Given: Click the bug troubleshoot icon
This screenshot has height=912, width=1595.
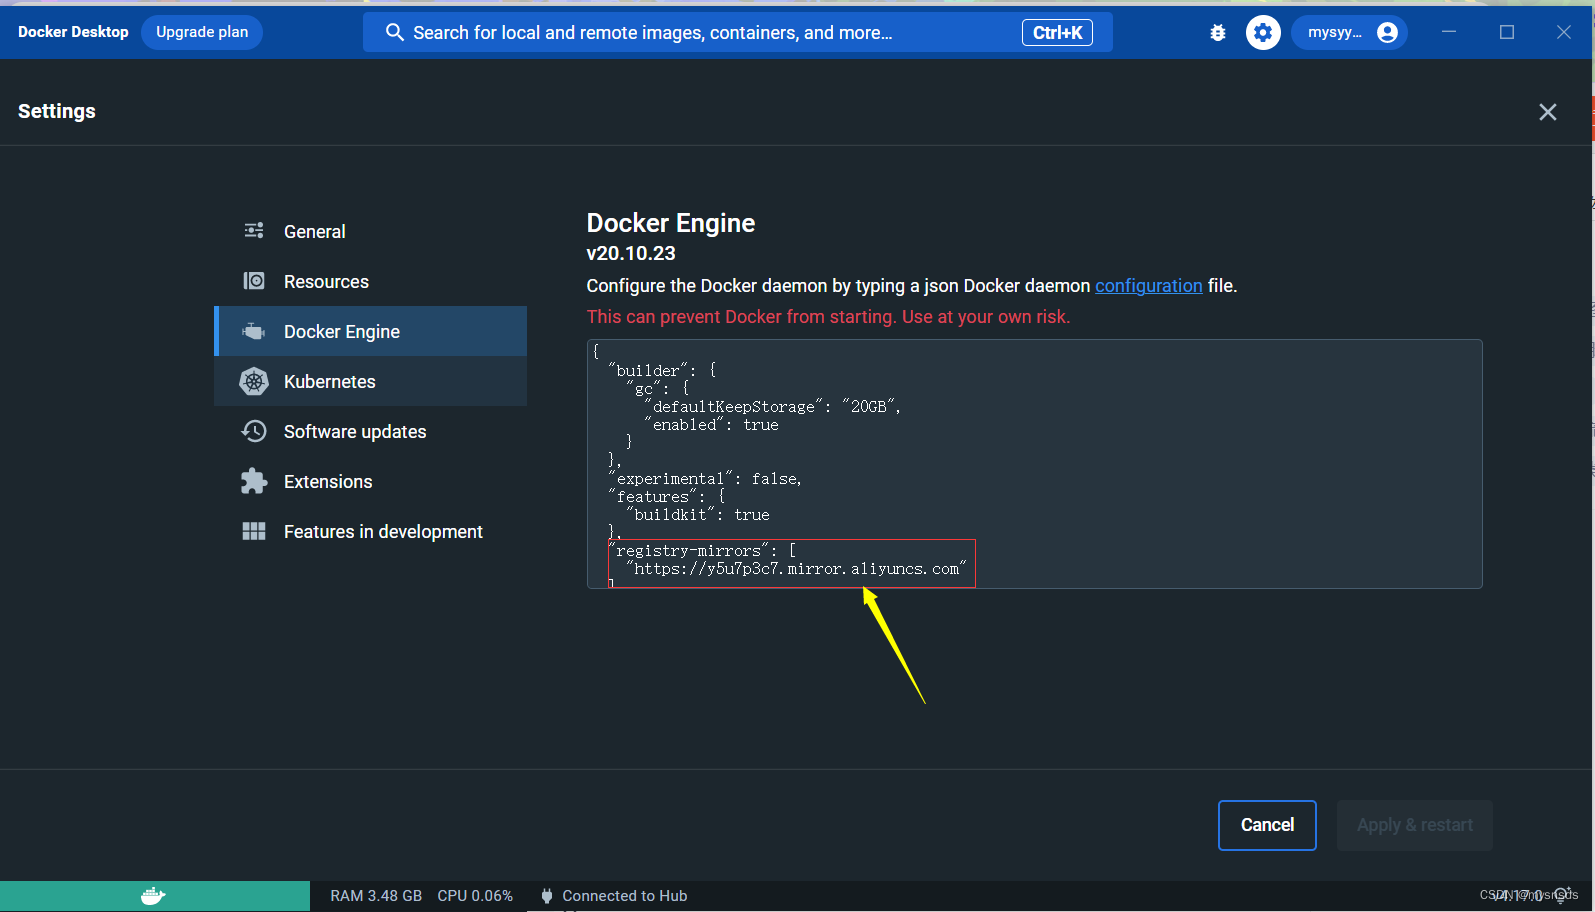Looking at the screenshot, I should pyautogui.click(x=1218, y=33).
